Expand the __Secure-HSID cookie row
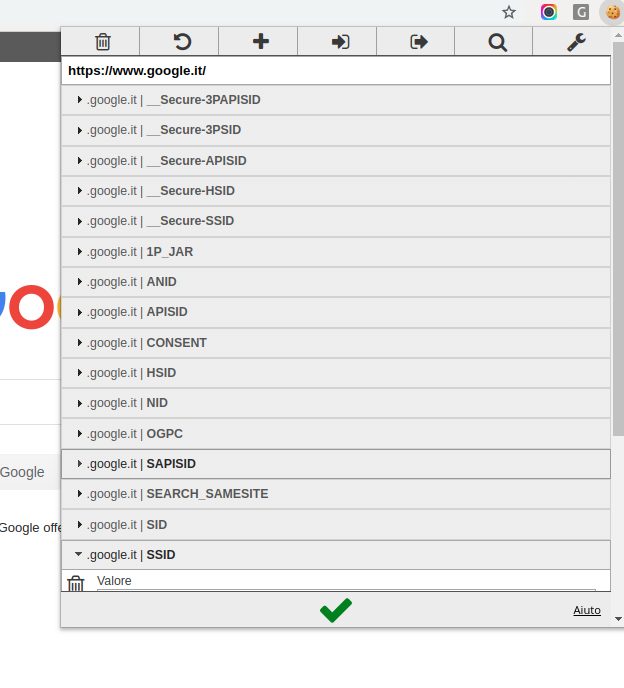This screenshot has width=624, height=688. 336,191
